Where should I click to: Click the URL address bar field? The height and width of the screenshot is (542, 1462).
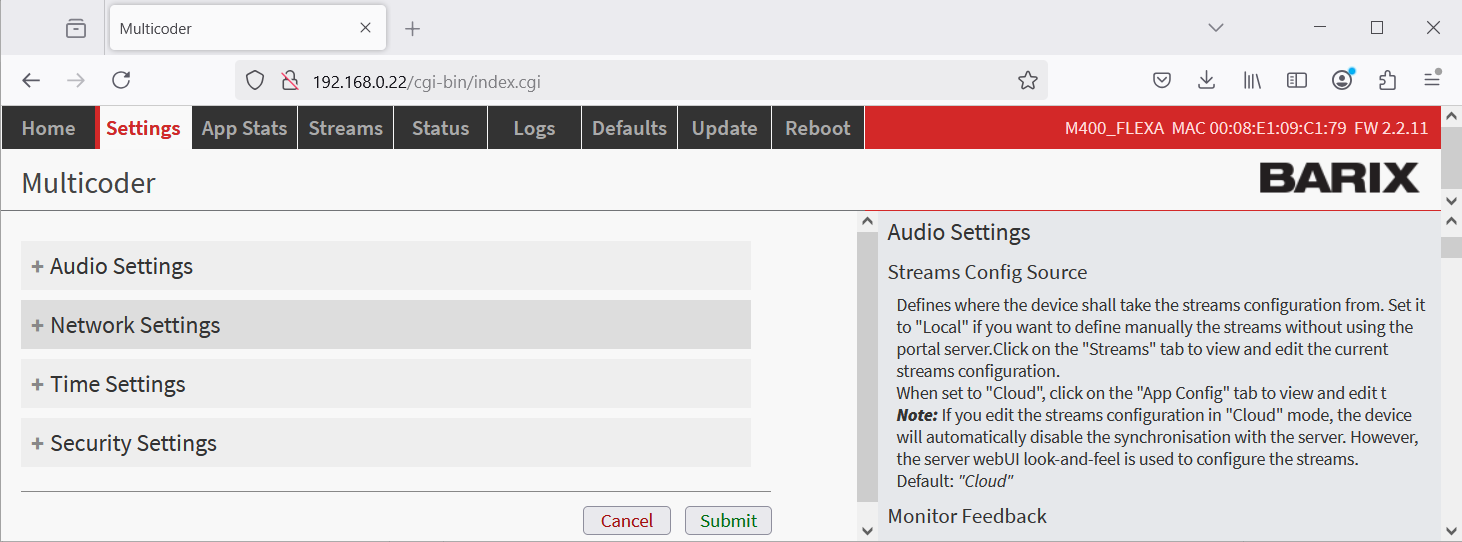point(650,81)
